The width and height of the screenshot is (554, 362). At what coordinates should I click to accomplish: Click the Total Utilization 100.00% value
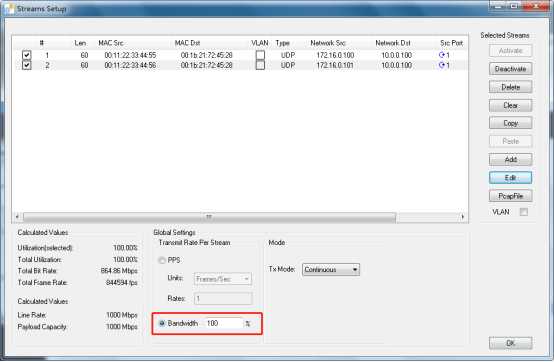125,260
